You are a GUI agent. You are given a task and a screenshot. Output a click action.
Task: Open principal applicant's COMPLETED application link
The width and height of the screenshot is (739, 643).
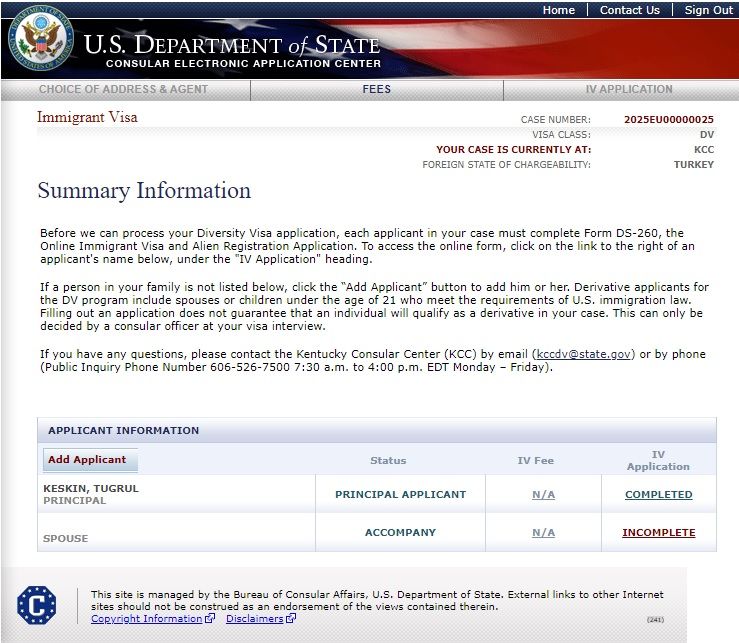[x=658, y=495]
